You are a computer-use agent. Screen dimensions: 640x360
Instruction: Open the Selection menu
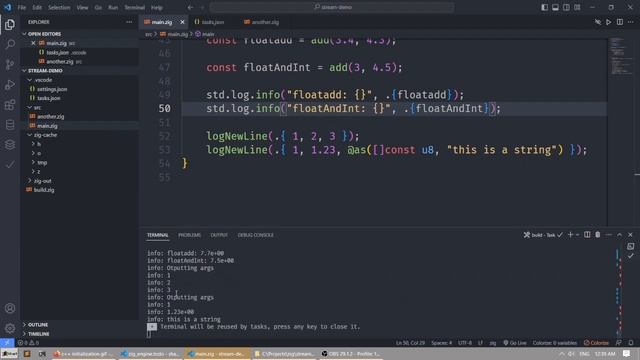point(59,7)
